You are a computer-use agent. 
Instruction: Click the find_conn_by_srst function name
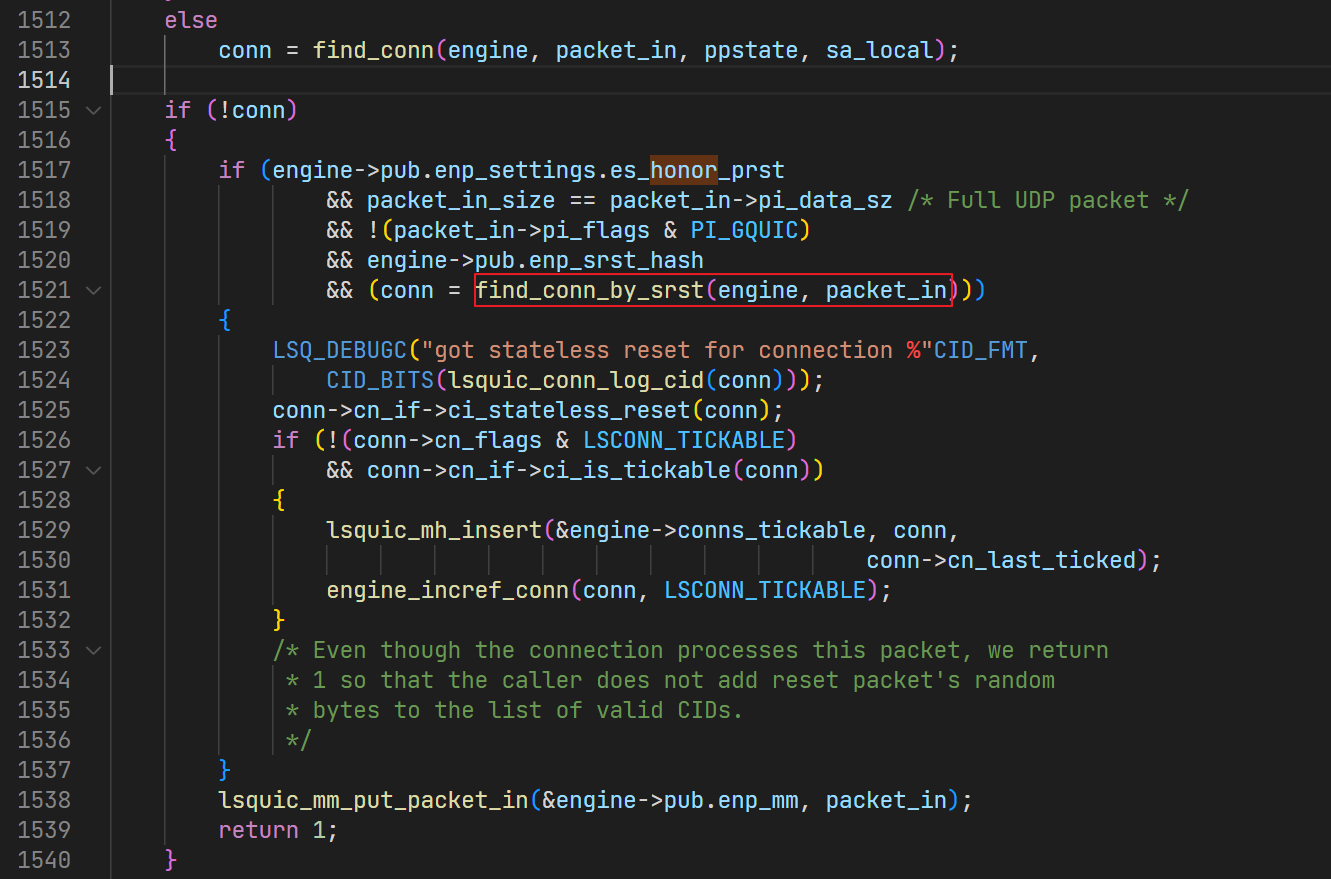click(x=589, y=290)
